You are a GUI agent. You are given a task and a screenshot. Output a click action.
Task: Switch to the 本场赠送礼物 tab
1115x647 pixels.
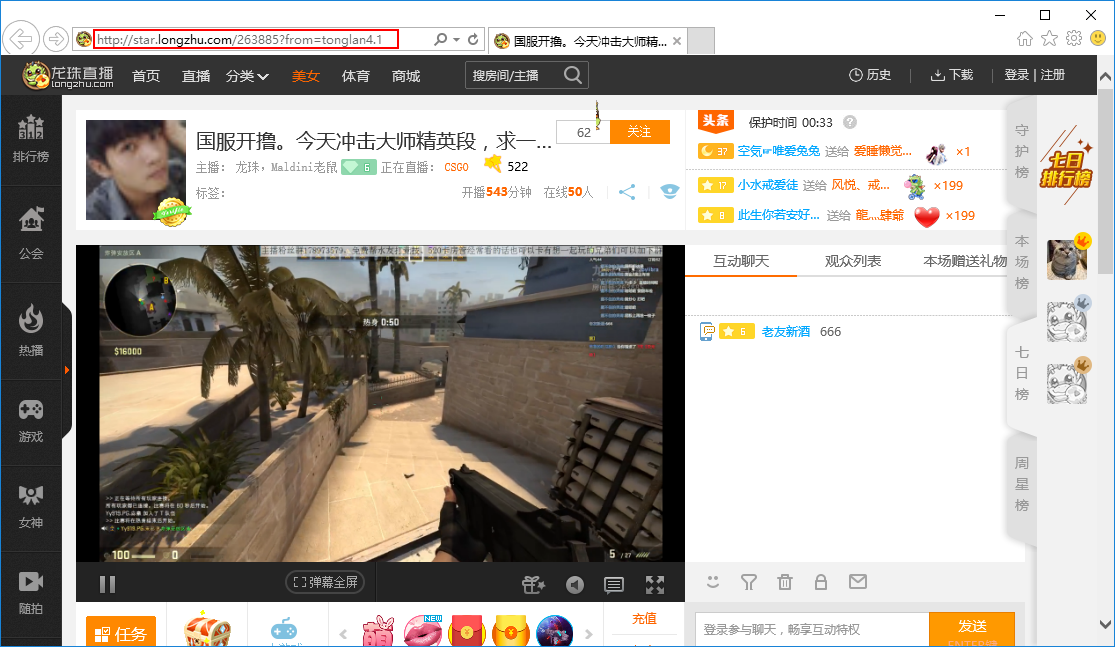(x=965, y=261)
